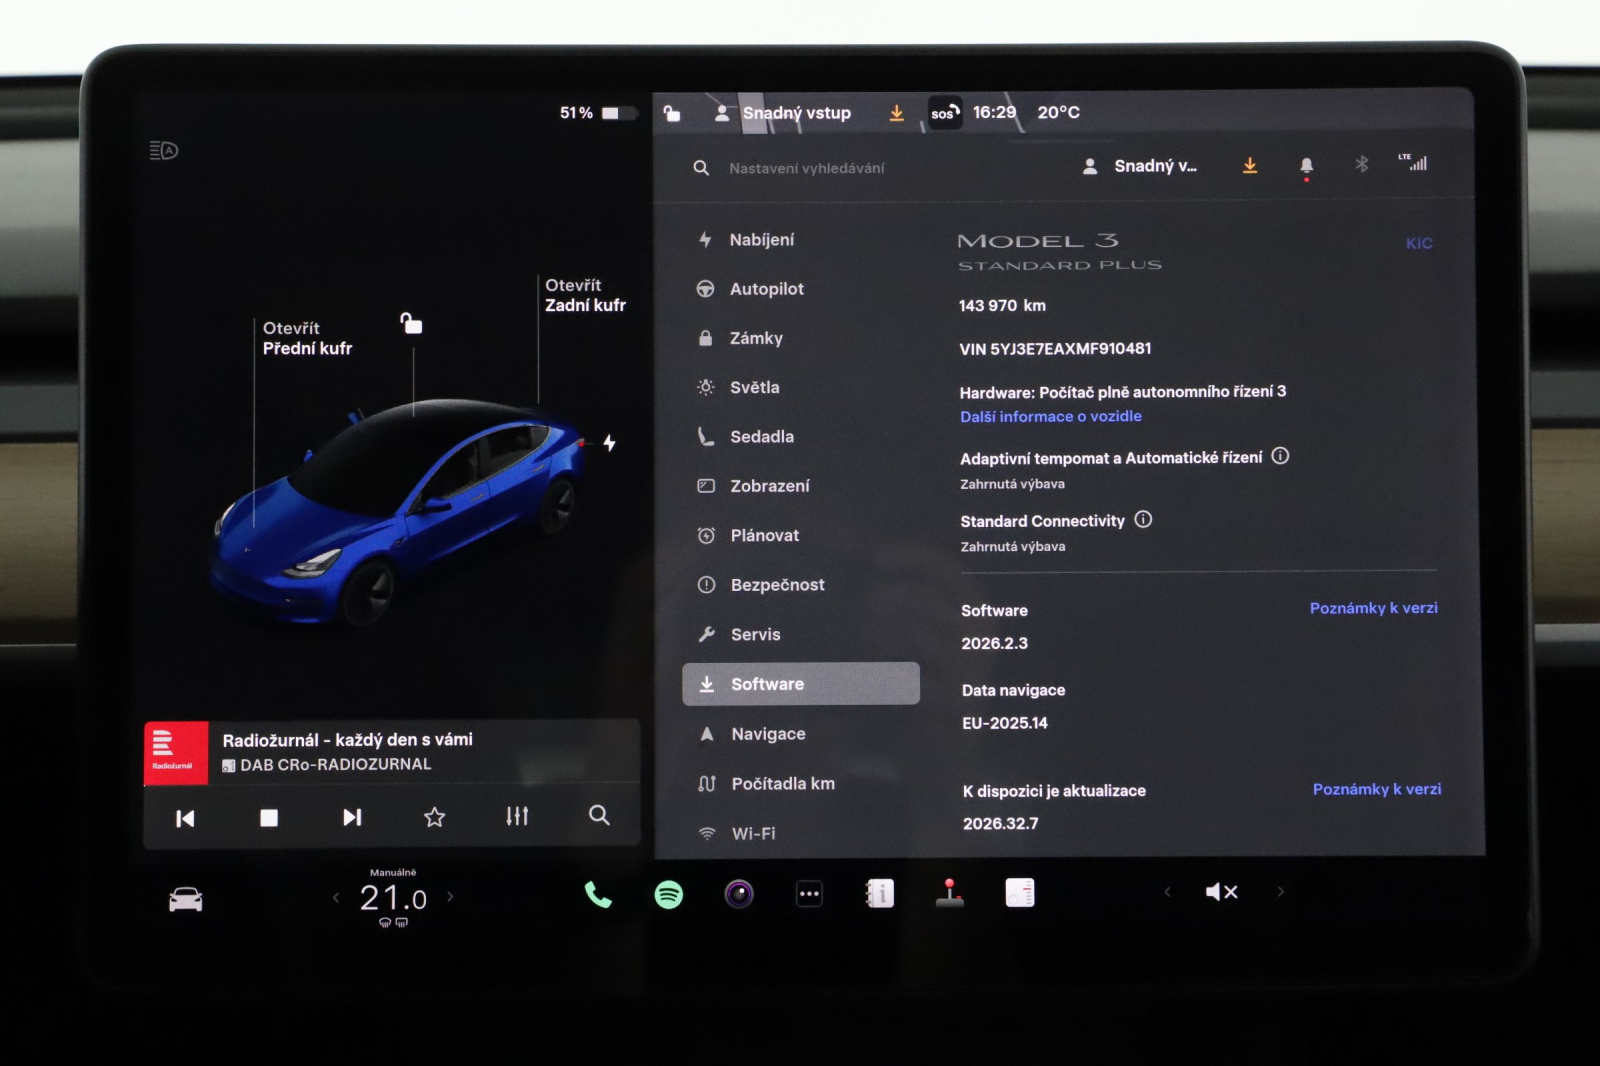This screenshot has height=1066, width=1600.
Task: Decrease cabin temperature left arrow
Action: click(336, 897)
